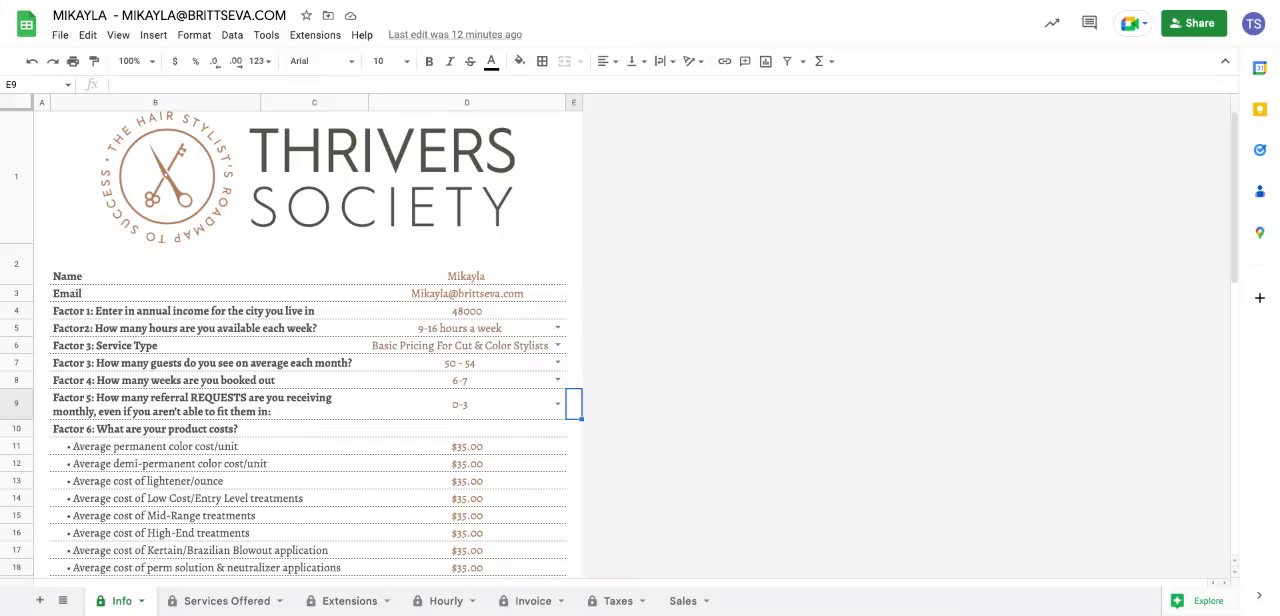Viewport: 1280px width, 616px height.
Task: Add a new sheet
Action: pos(40,600)
